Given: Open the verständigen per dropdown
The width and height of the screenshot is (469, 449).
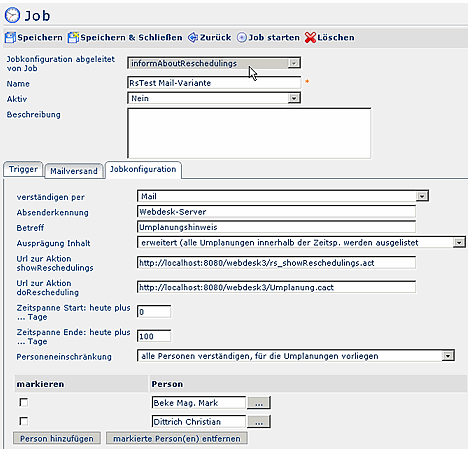Looking at the screenshot, I should [x=422, y=196].
